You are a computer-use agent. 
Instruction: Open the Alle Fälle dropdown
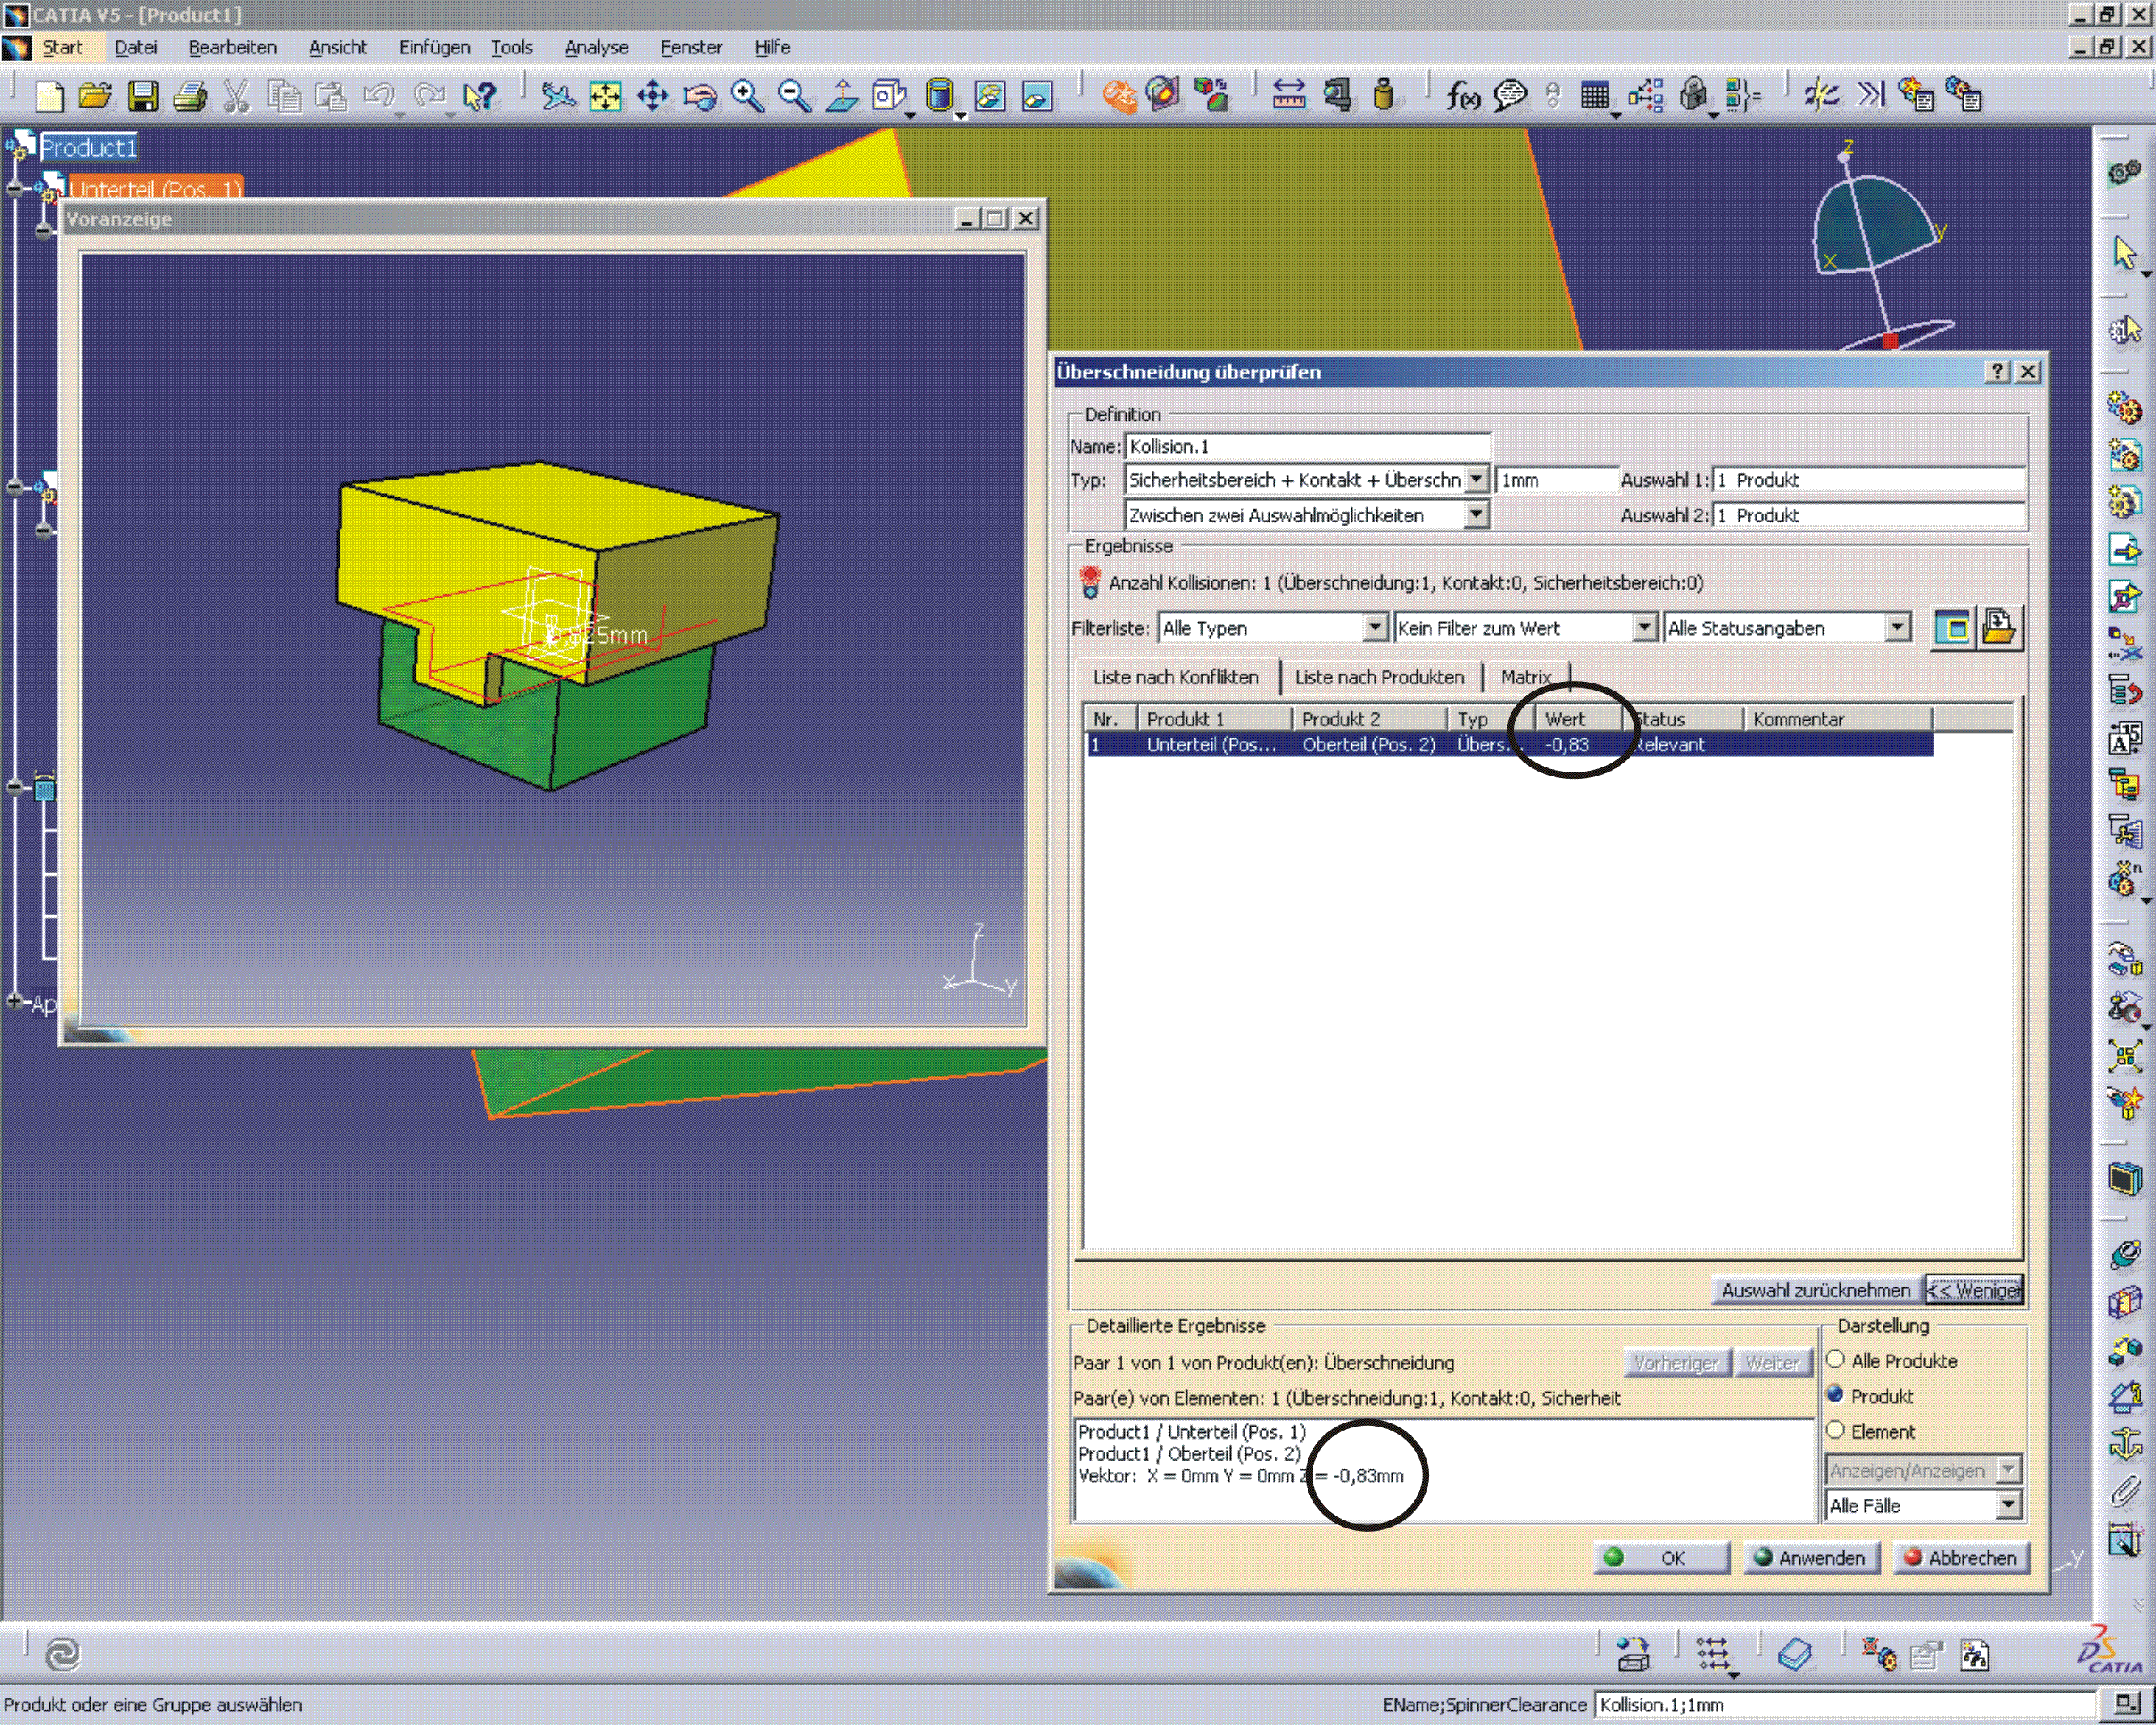coord(2009,1505)
